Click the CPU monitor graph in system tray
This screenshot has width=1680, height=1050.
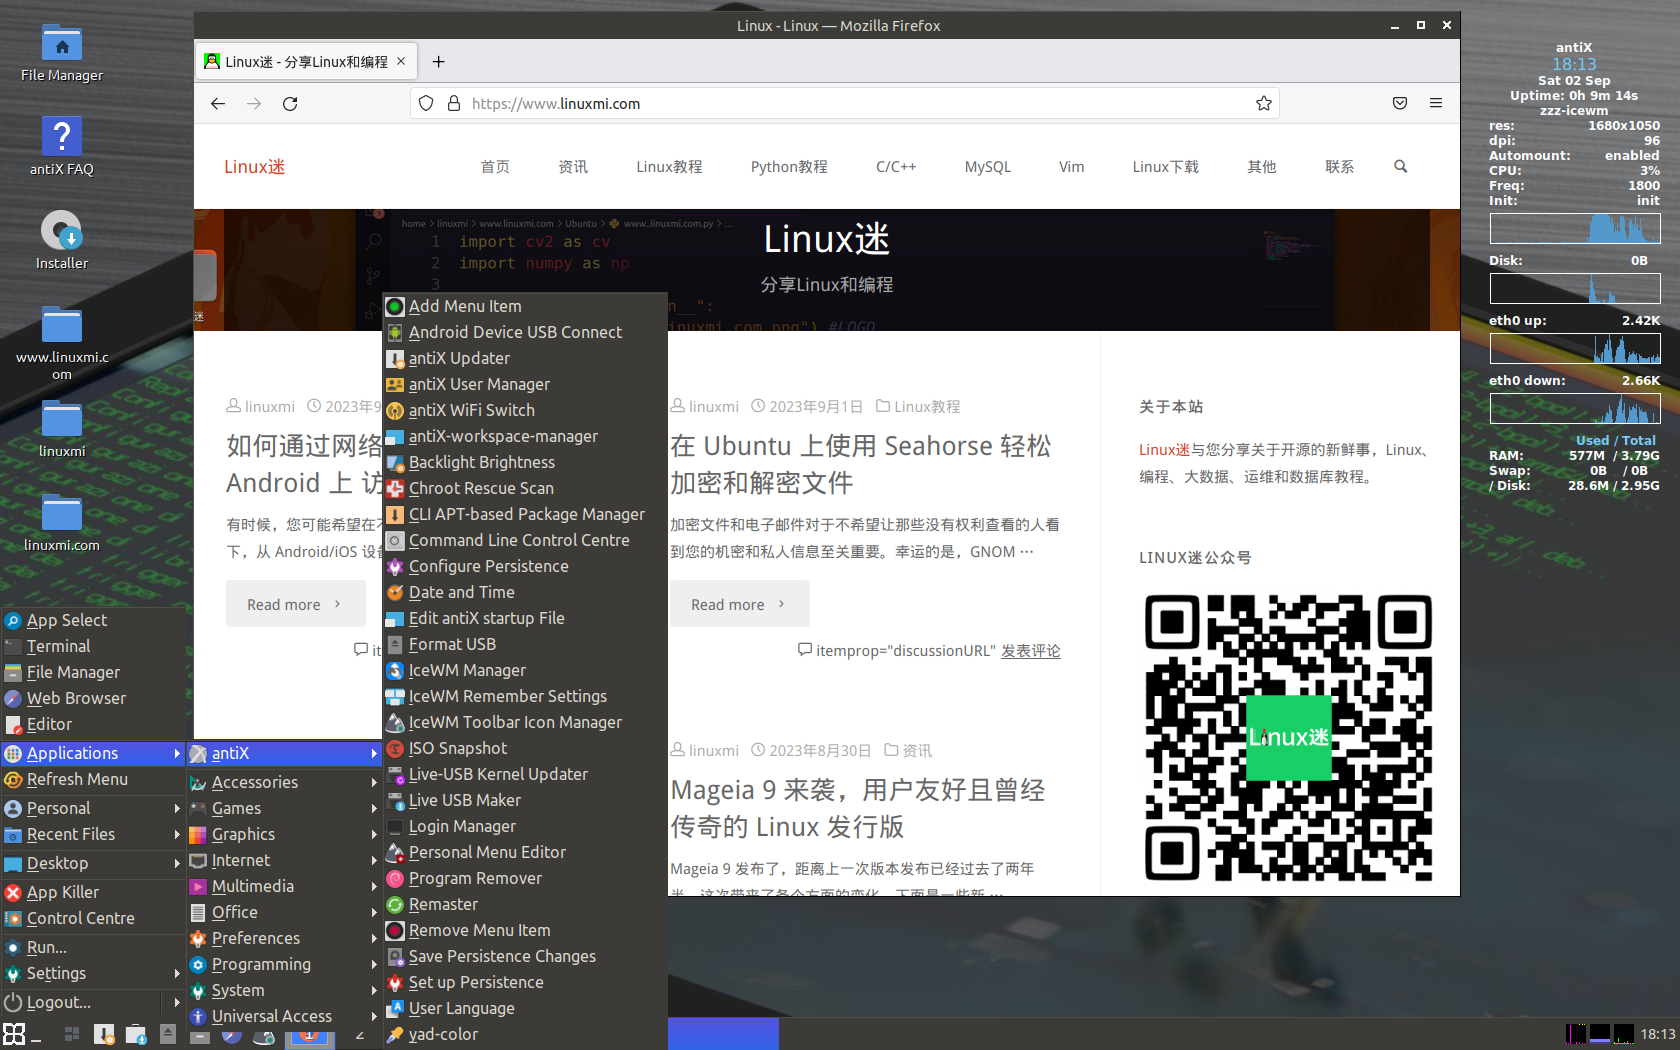[1624, 1034]
